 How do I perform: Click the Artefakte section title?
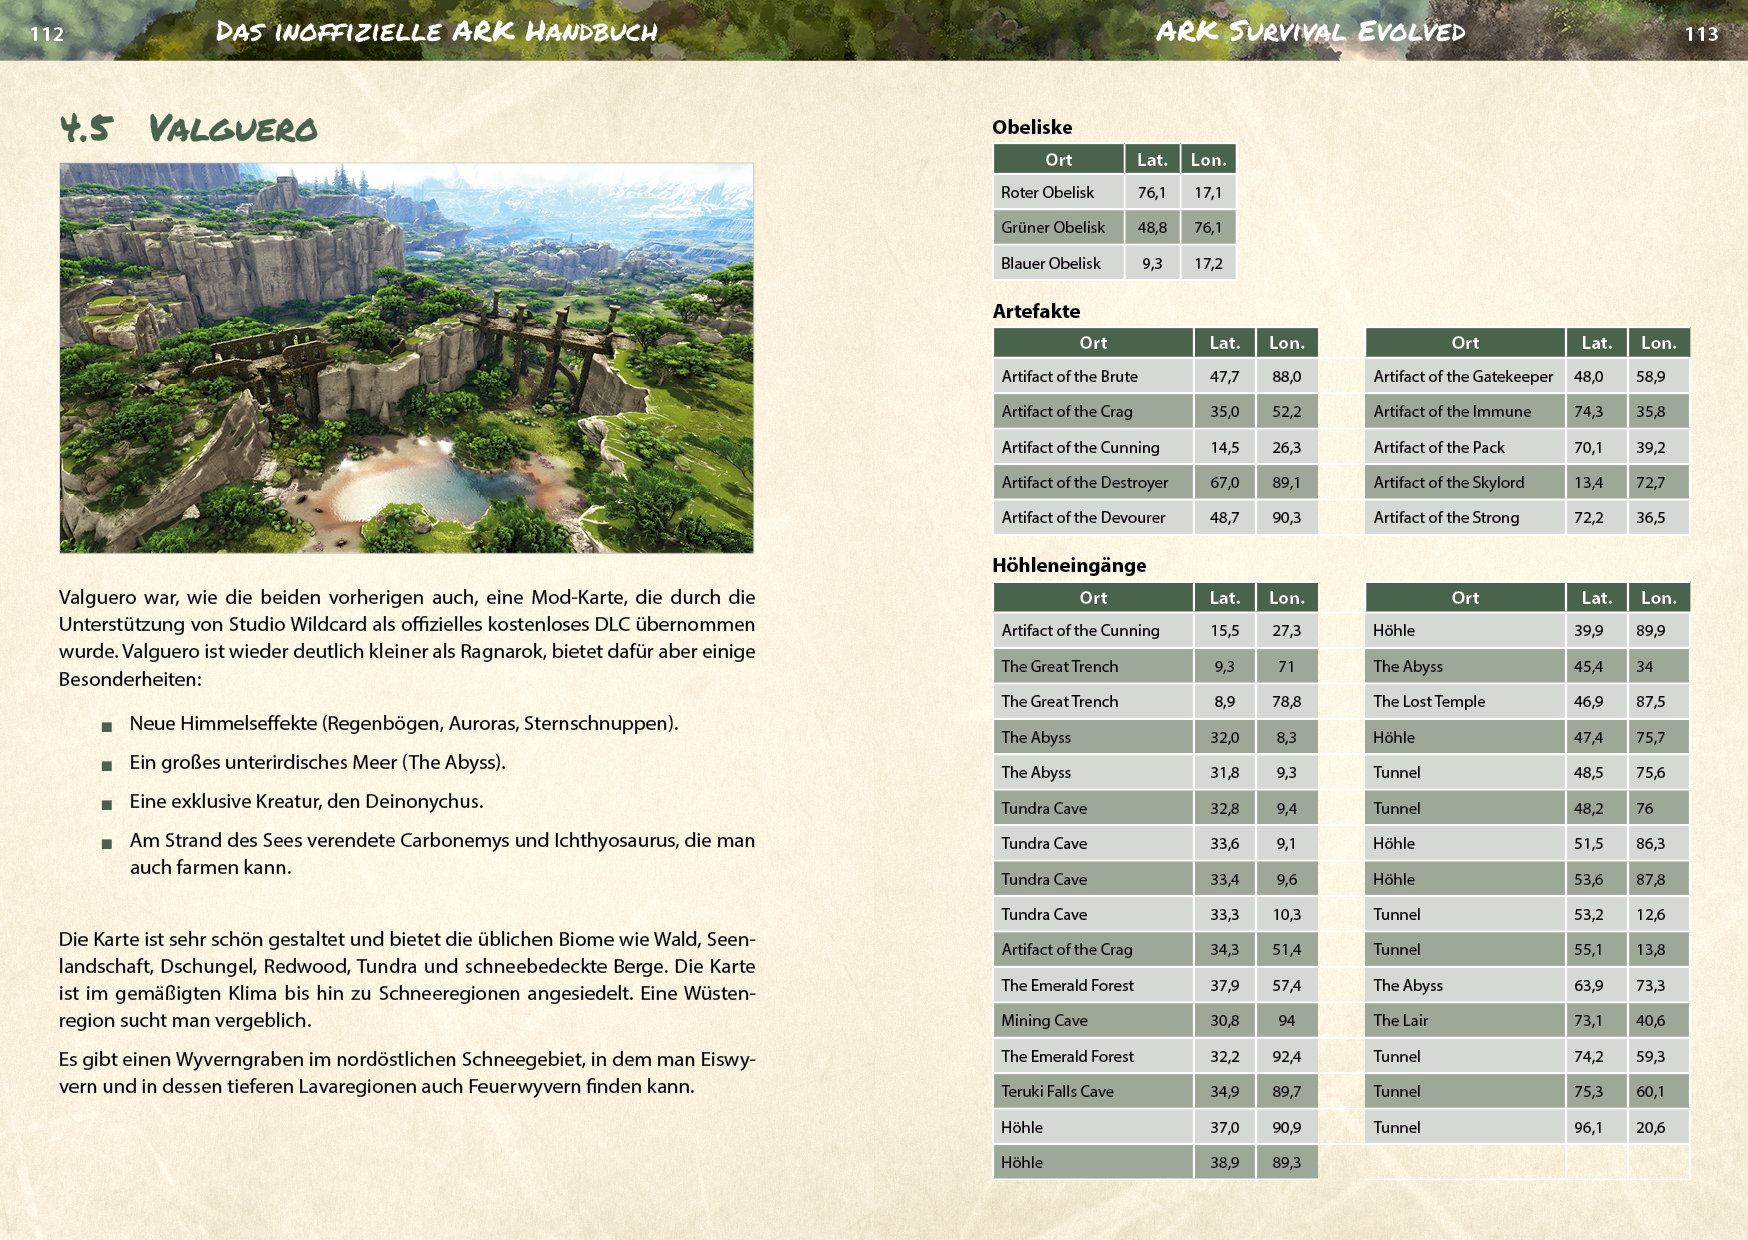1036,311
